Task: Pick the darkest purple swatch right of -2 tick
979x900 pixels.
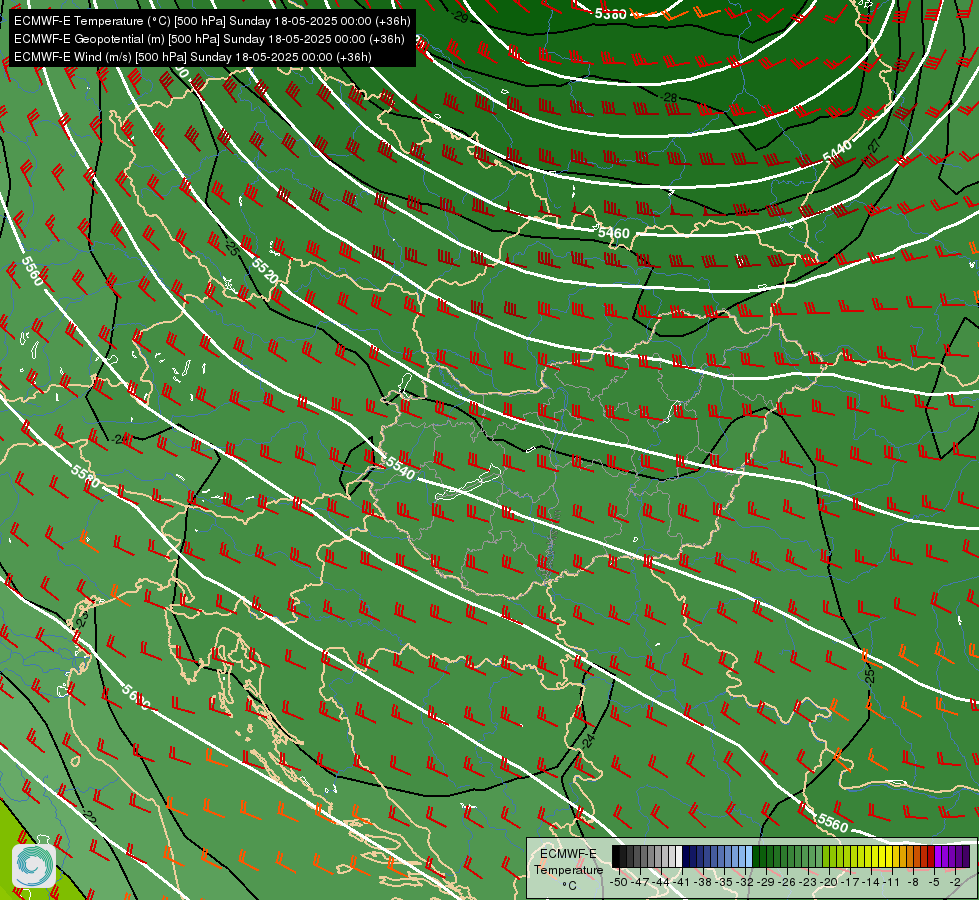Action: (966, 857)
